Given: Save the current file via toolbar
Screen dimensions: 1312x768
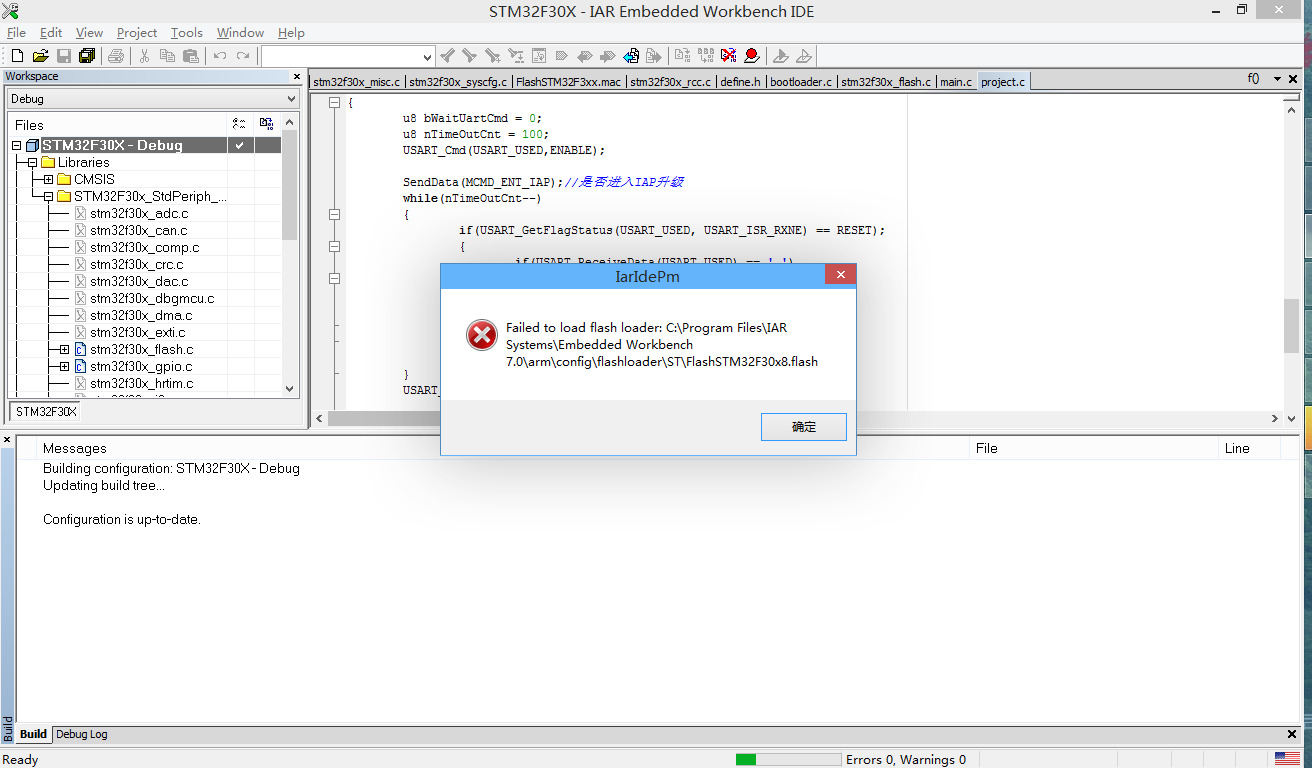Looking at the screenshot, I should 63,56.
